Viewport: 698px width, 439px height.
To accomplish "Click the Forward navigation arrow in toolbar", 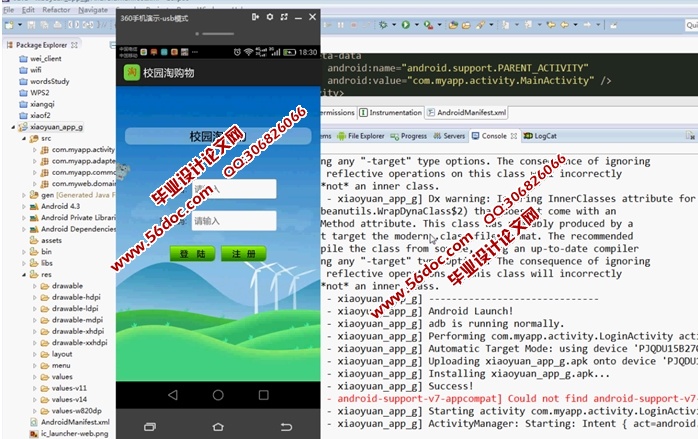I will pos(588,25).
